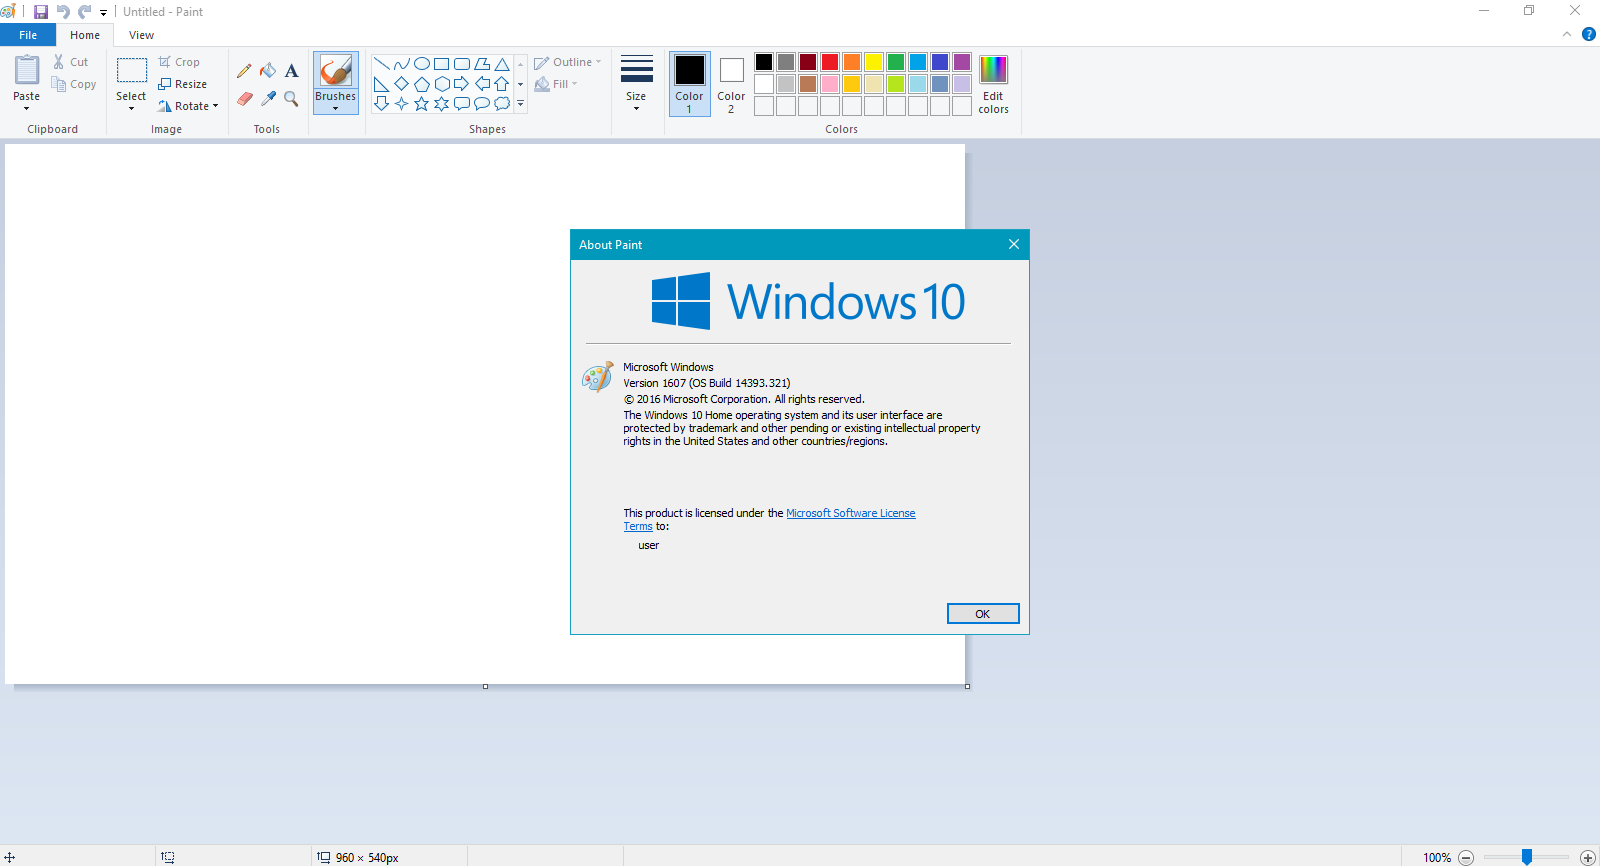Pick the Color picker eyedropper tool

[268, 98]
